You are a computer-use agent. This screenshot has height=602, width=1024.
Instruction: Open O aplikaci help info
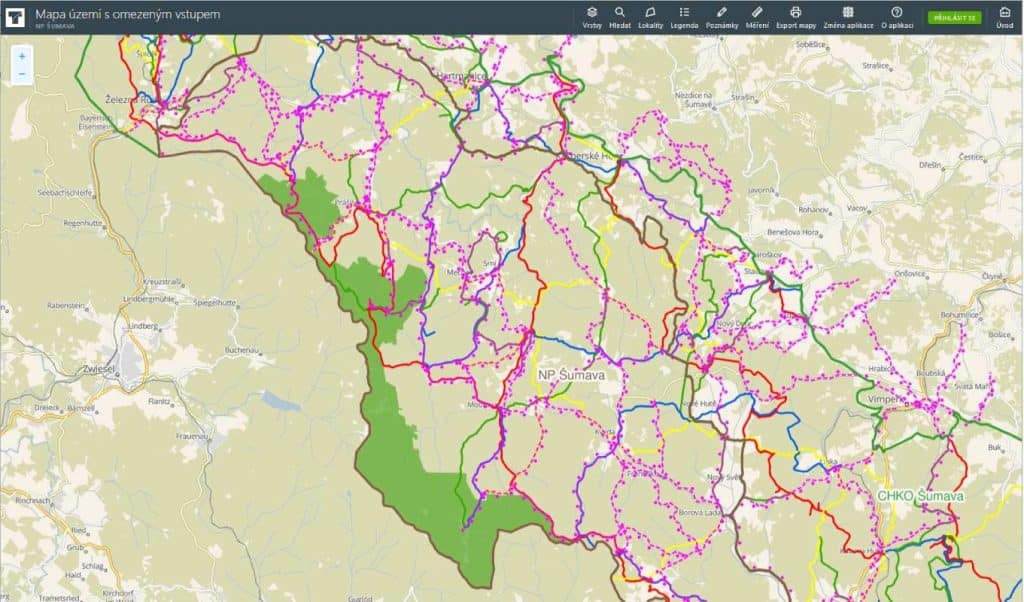pos(897,16)
